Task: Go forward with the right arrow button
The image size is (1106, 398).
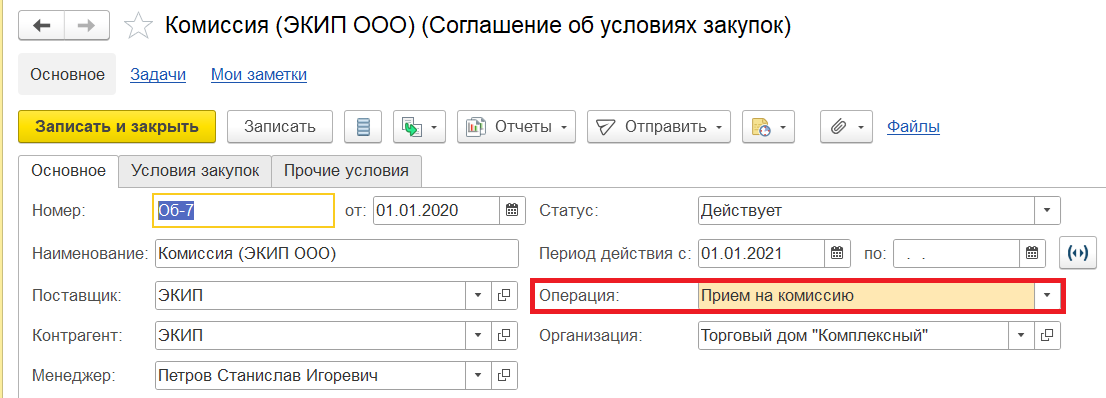Action: pos(86,26)
